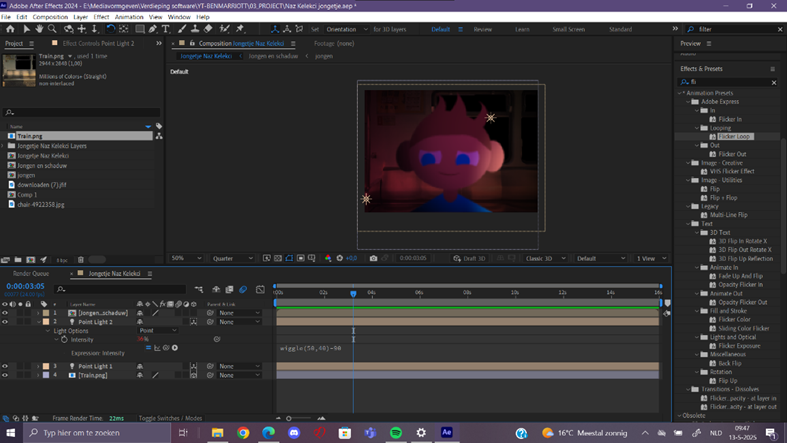The image size is (787, 443).
Task: Open the Classic 3D renderer dropdown
Action: (544, 258)
